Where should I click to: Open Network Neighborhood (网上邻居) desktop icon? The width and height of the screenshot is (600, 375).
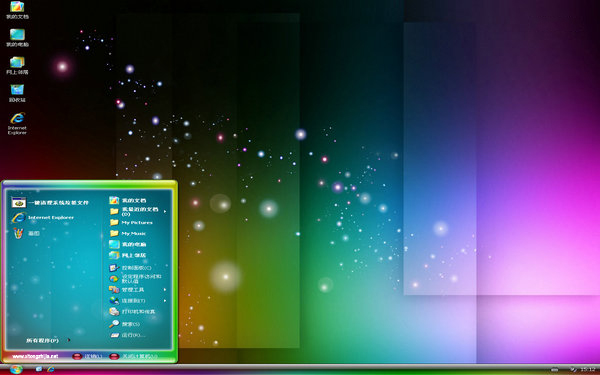coord(17,65)
